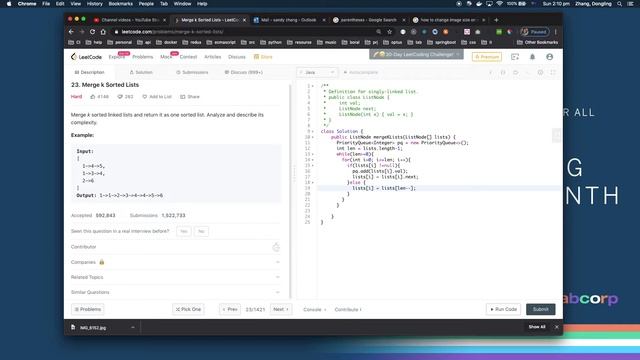
Task: Open the Explore menu item
Action: tap(116, 57)
